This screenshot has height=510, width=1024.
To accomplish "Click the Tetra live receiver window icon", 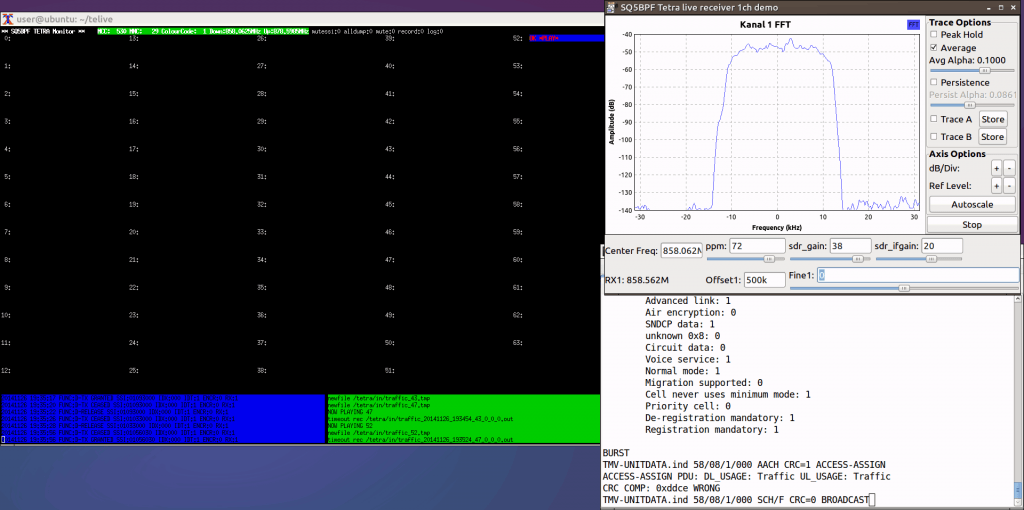I will click(612, 7).
